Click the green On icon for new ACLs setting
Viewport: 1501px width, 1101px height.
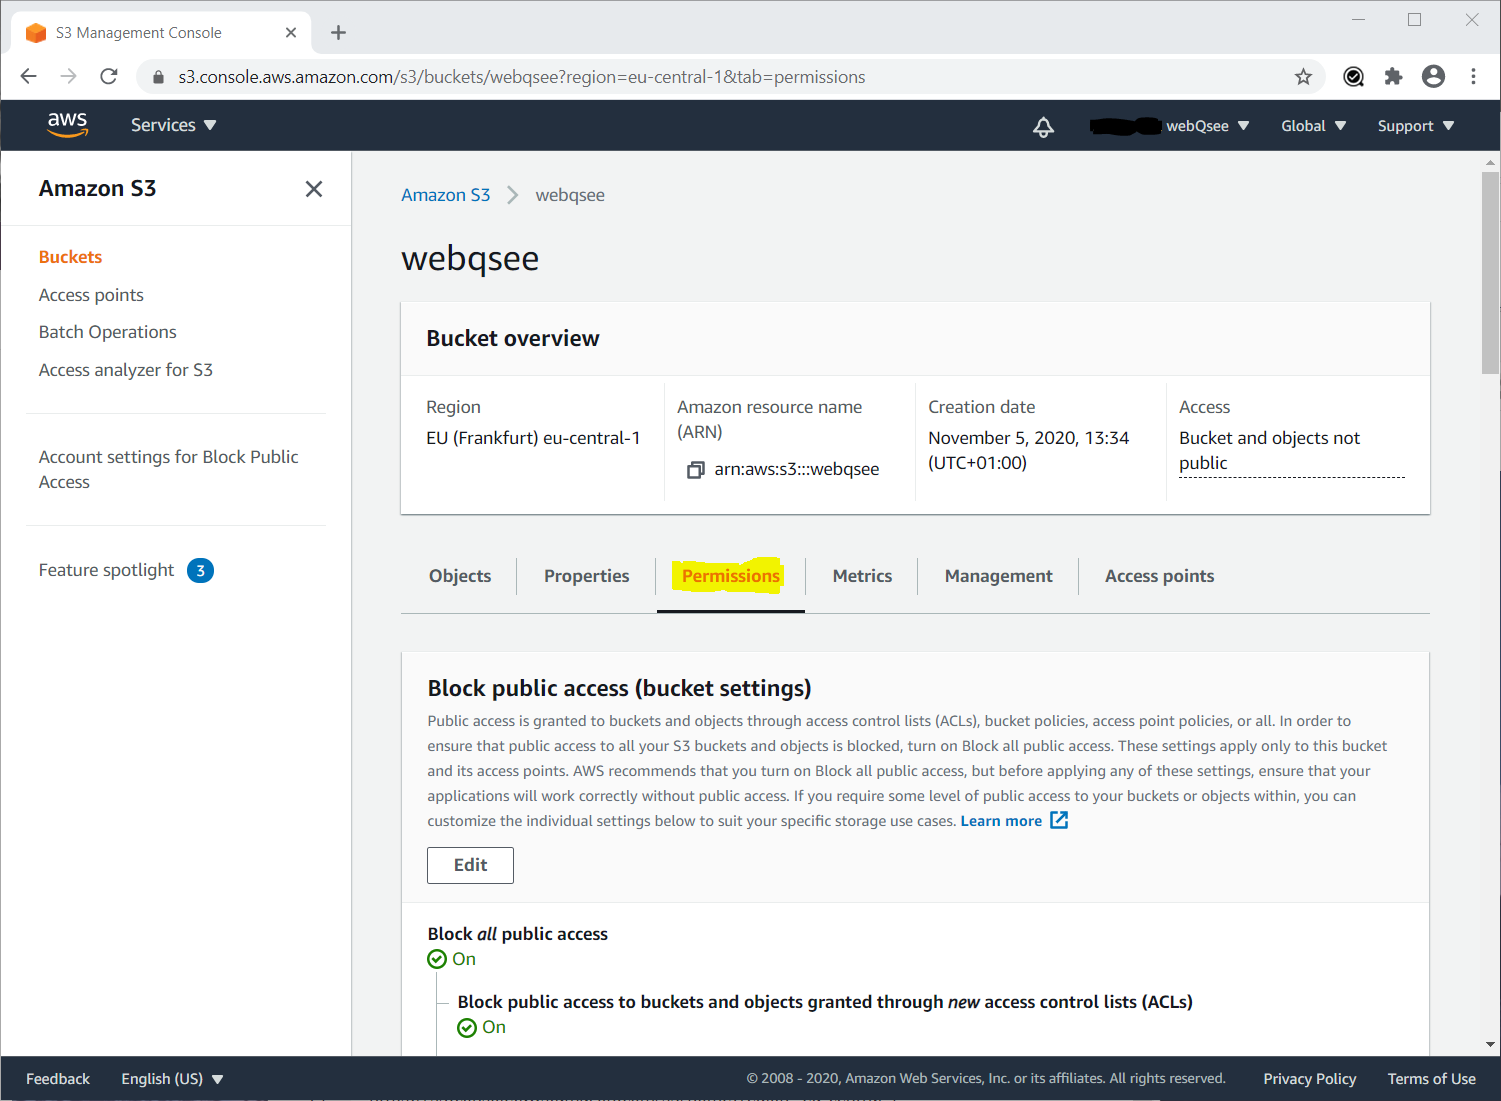467,1027
